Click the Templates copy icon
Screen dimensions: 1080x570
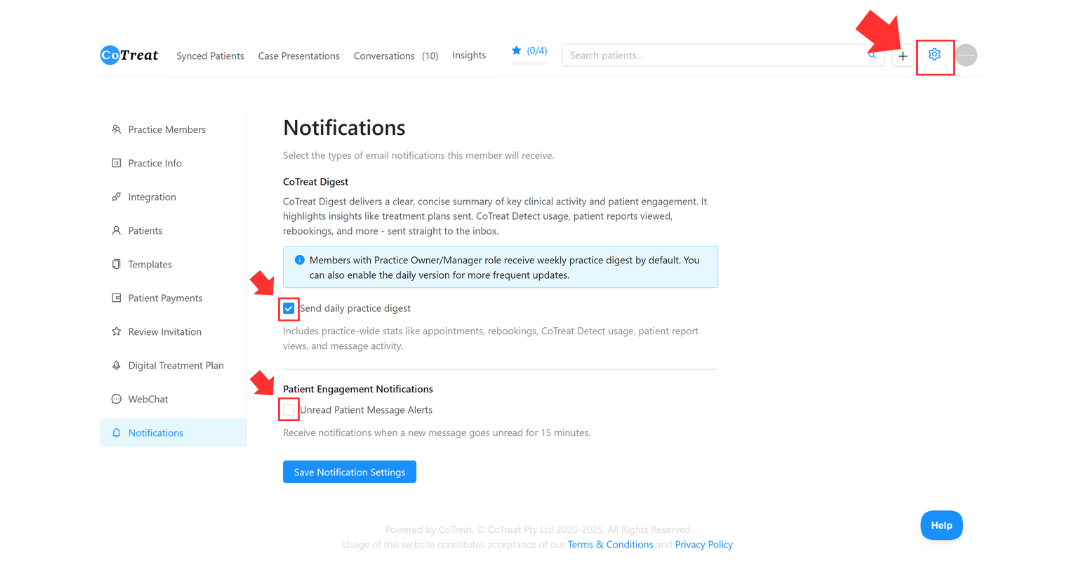116,264
